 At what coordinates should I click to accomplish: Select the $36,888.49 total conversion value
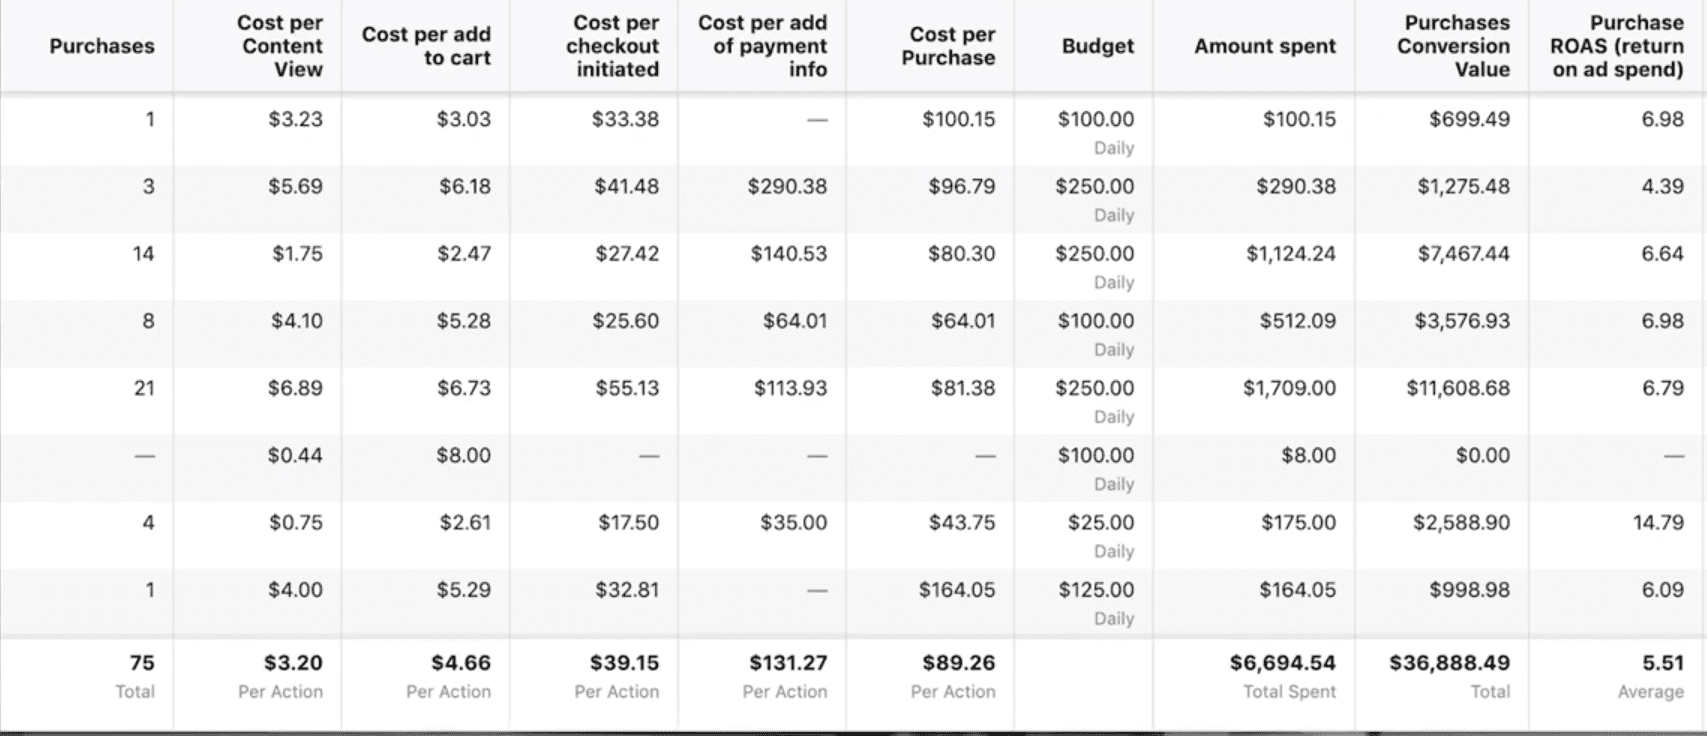1450,663
